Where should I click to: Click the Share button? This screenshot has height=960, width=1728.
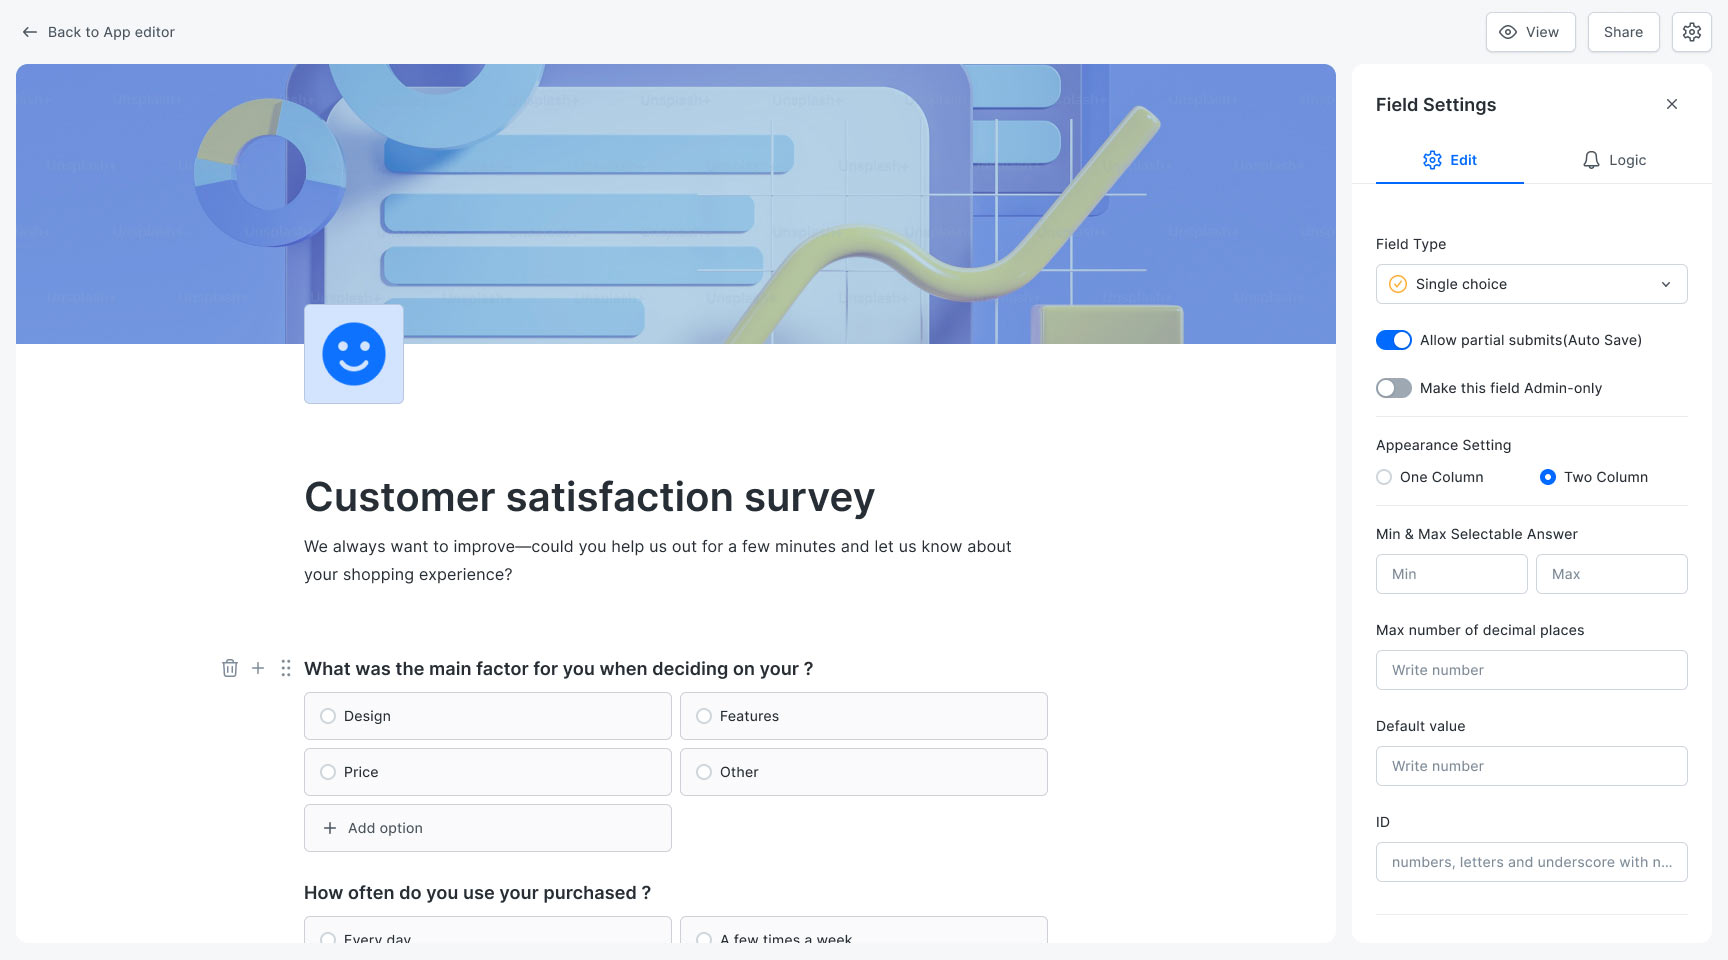click(1622, 31)
